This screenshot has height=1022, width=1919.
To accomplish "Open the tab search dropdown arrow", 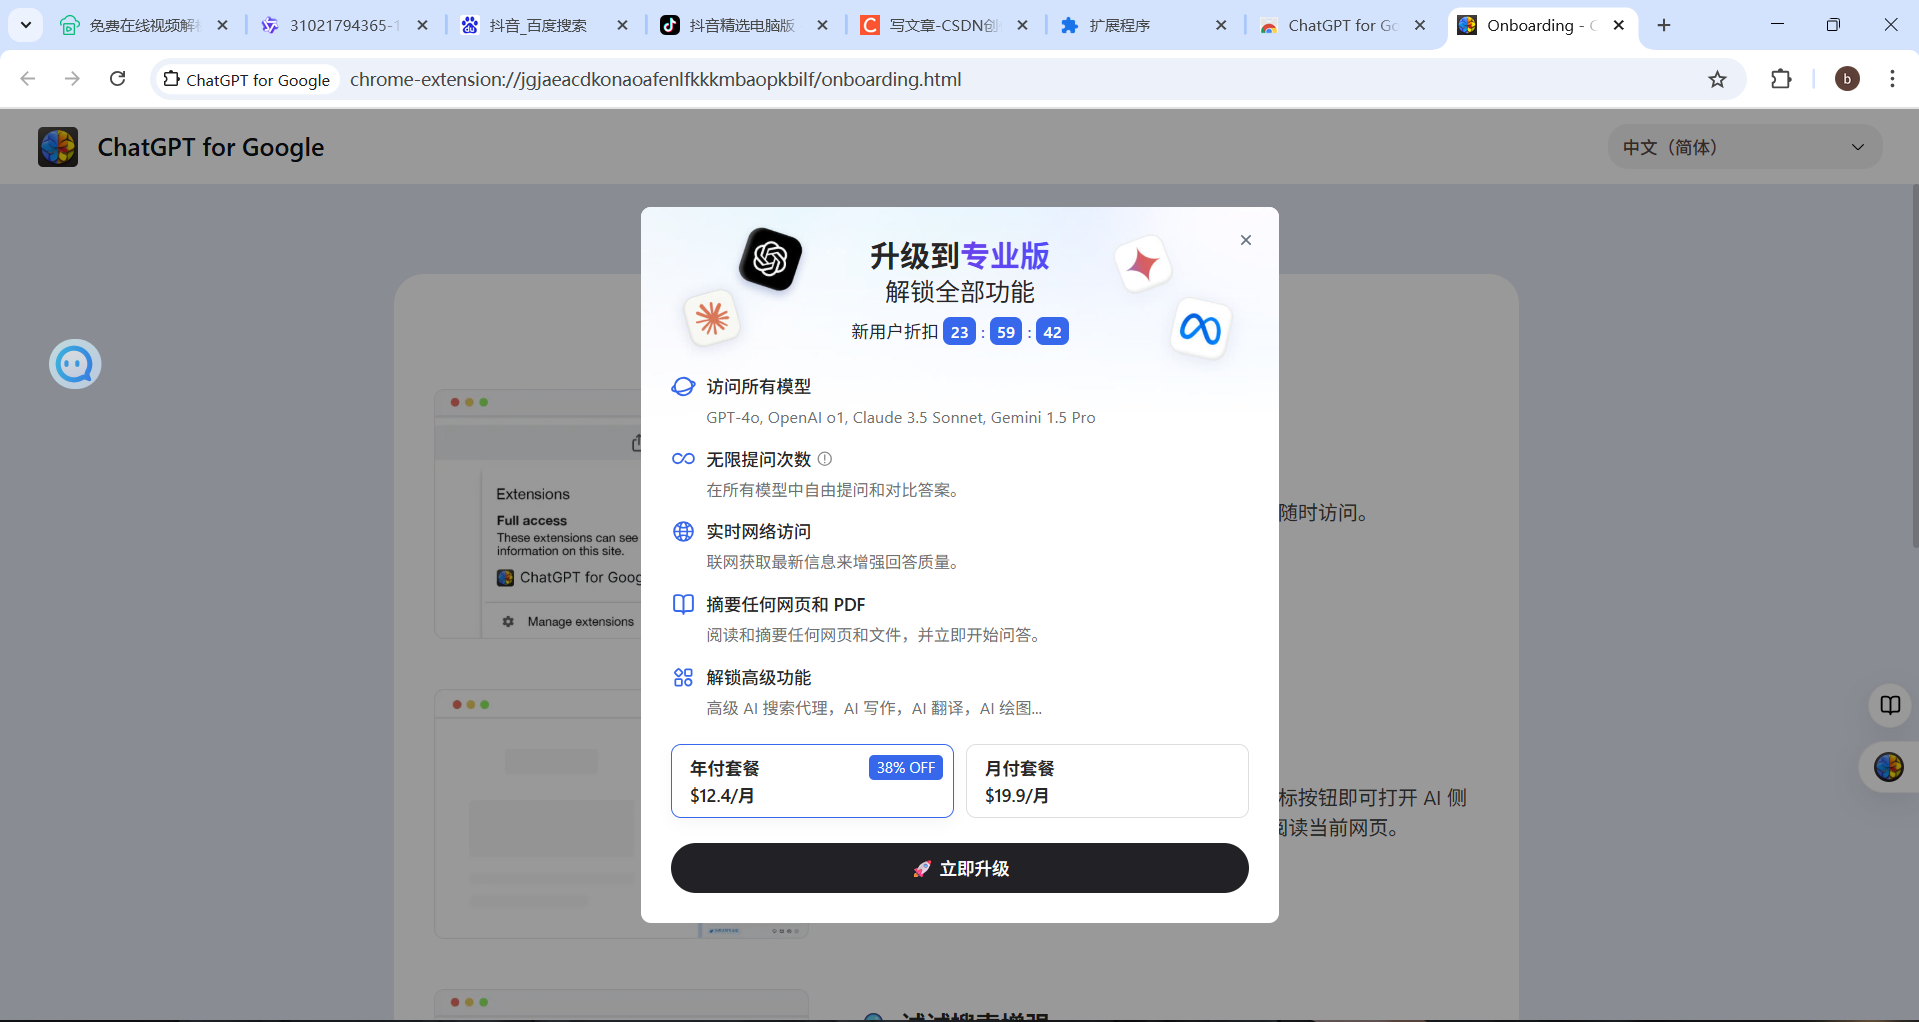I will [26, 25].
